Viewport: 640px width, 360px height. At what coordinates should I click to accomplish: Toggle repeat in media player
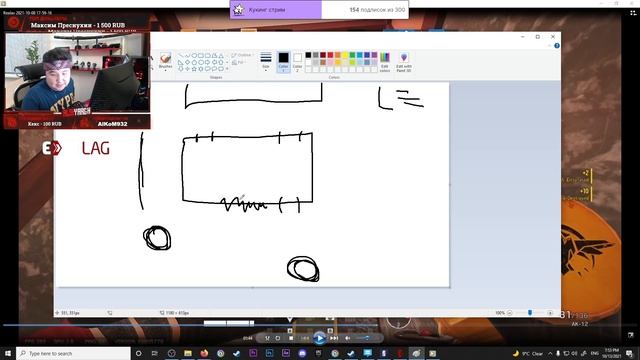point(278,338)
